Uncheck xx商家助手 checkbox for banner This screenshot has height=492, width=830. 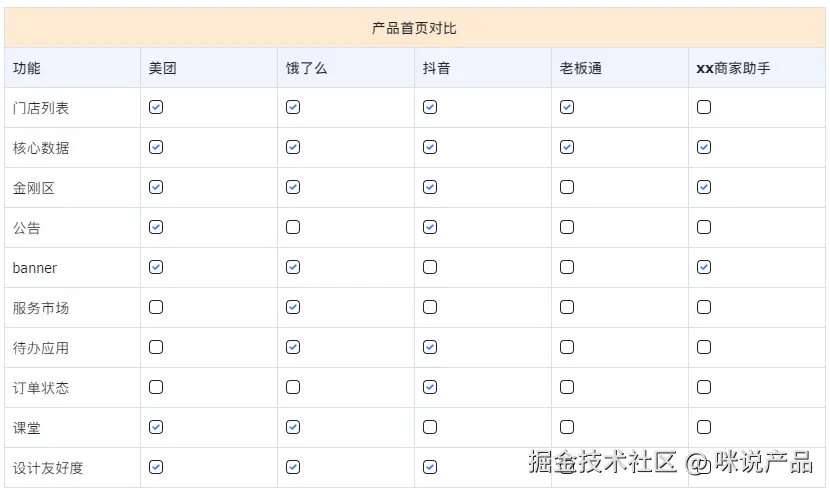point(704,267)
